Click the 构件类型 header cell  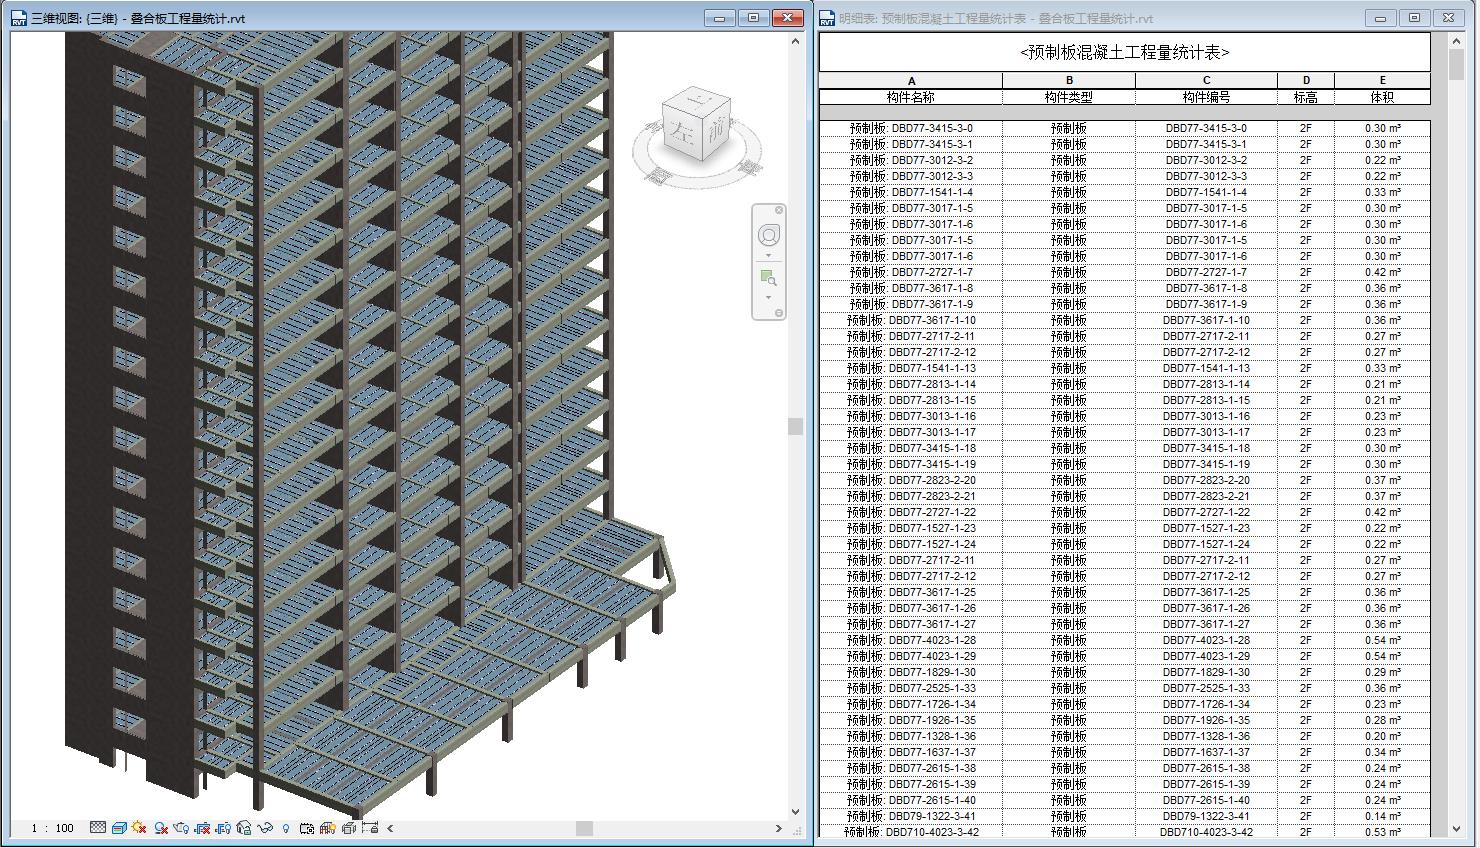tap(1069, 97)
